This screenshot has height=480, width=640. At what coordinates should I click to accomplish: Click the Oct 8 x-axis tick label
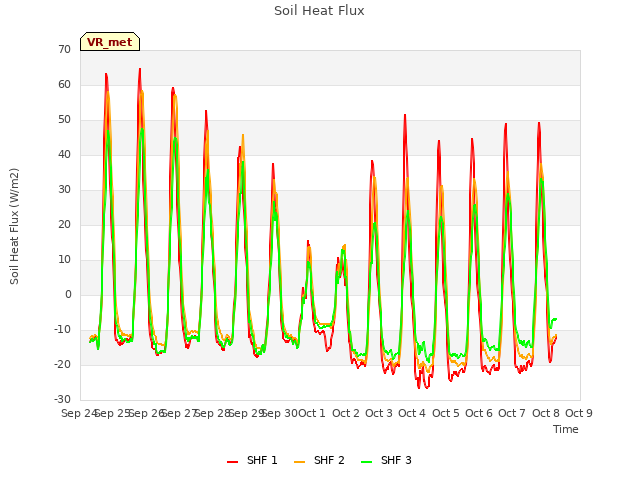click(545, 413)
